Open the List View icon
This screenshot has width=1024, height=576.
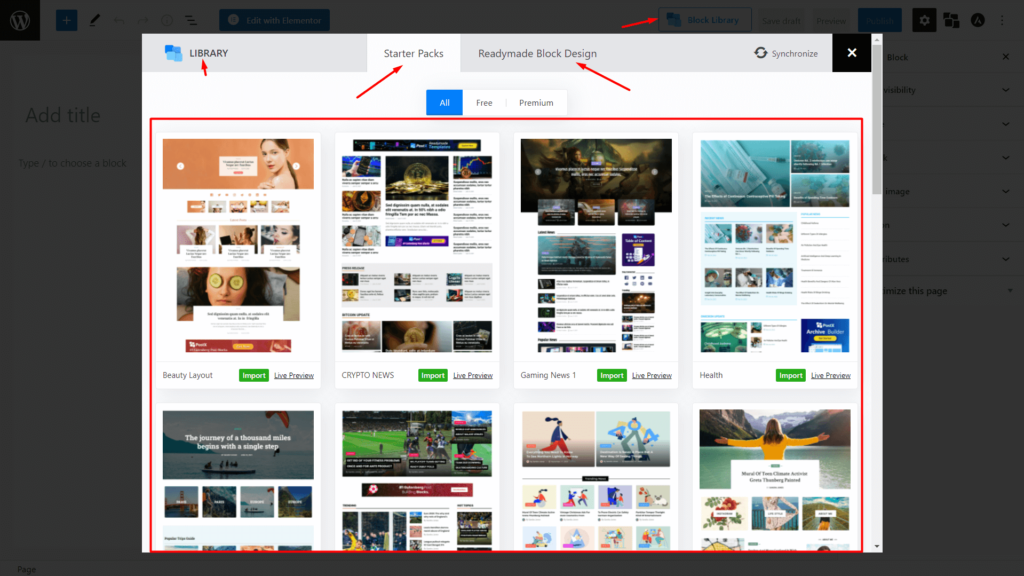tap(191, 21)
